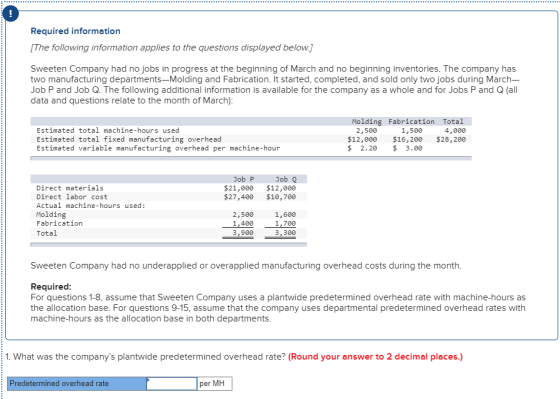This screenshot has height=399, width=560.
Task: Click the bold Required: label
Action: tap(51, 287)
